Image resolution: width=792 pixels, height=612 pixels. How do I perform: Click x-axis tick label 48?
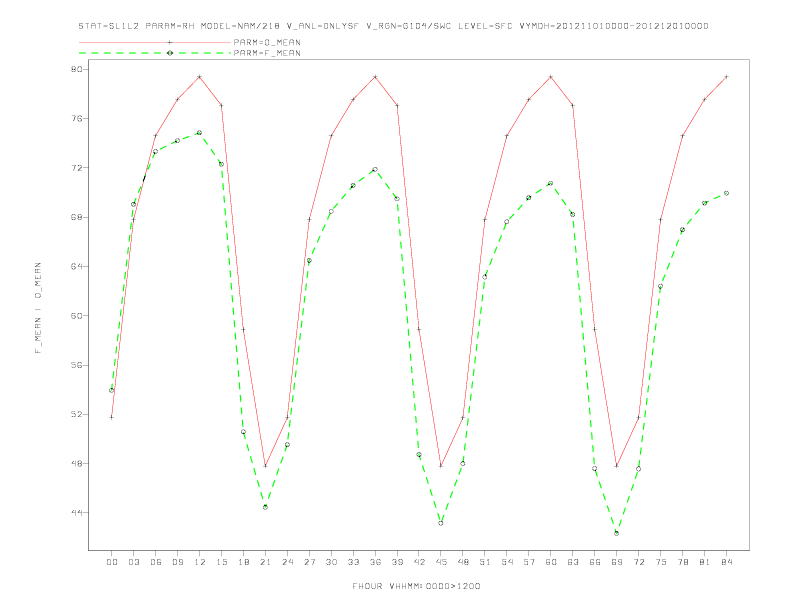(x=463, y=562)
